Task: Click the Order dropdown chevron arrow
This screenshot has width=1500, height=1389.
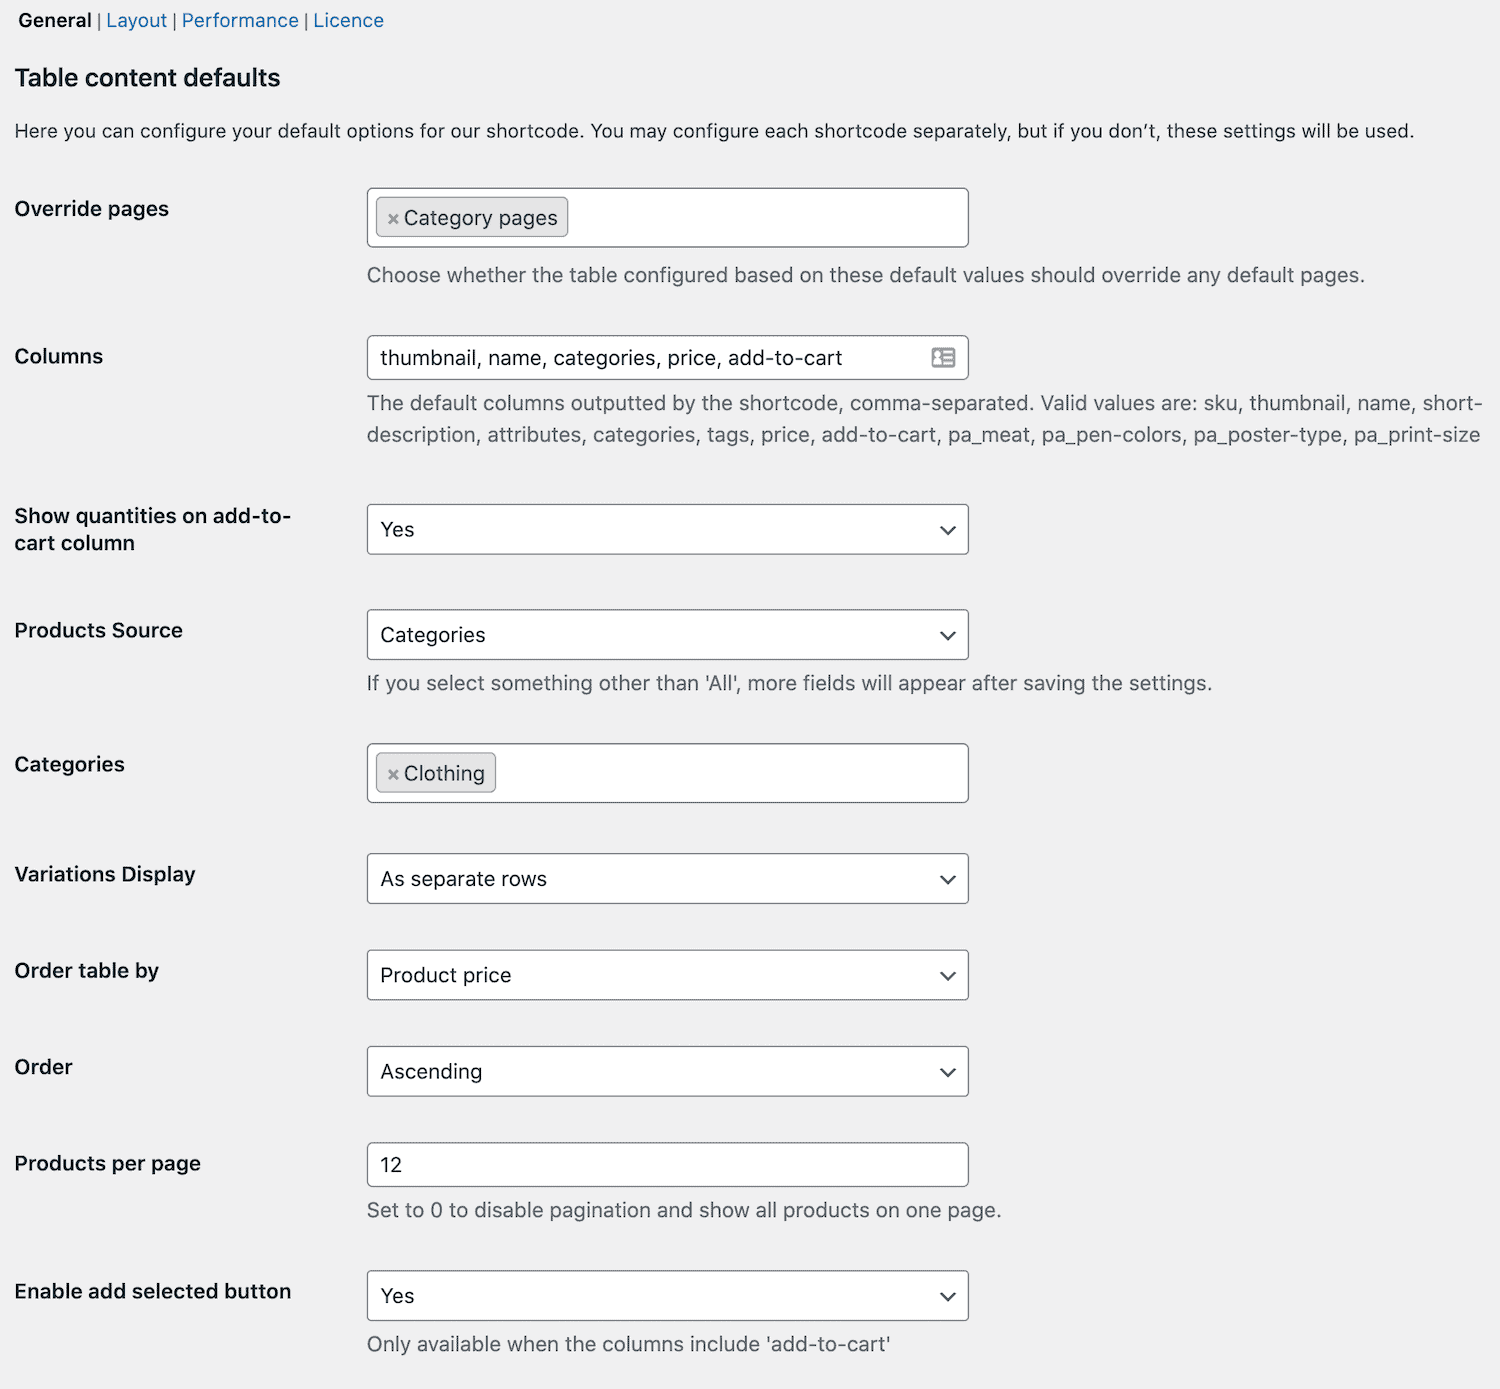Action: 947,1072
